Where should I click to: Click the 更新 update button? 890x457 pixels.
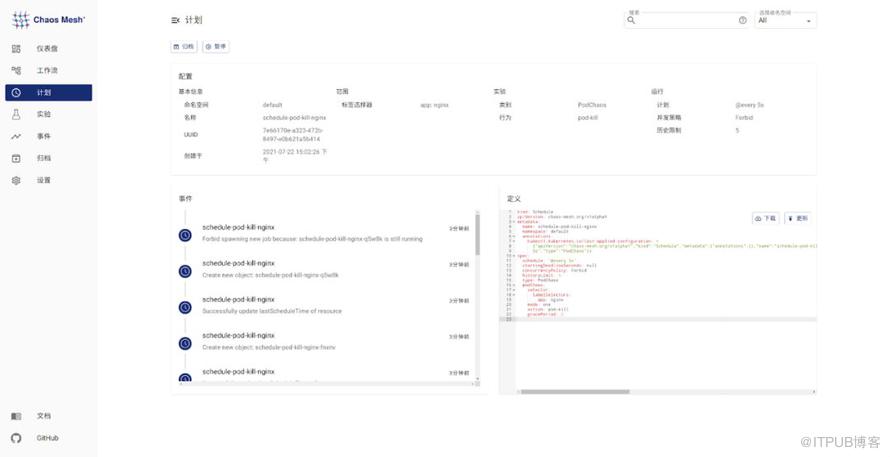(x=797, y=218)
